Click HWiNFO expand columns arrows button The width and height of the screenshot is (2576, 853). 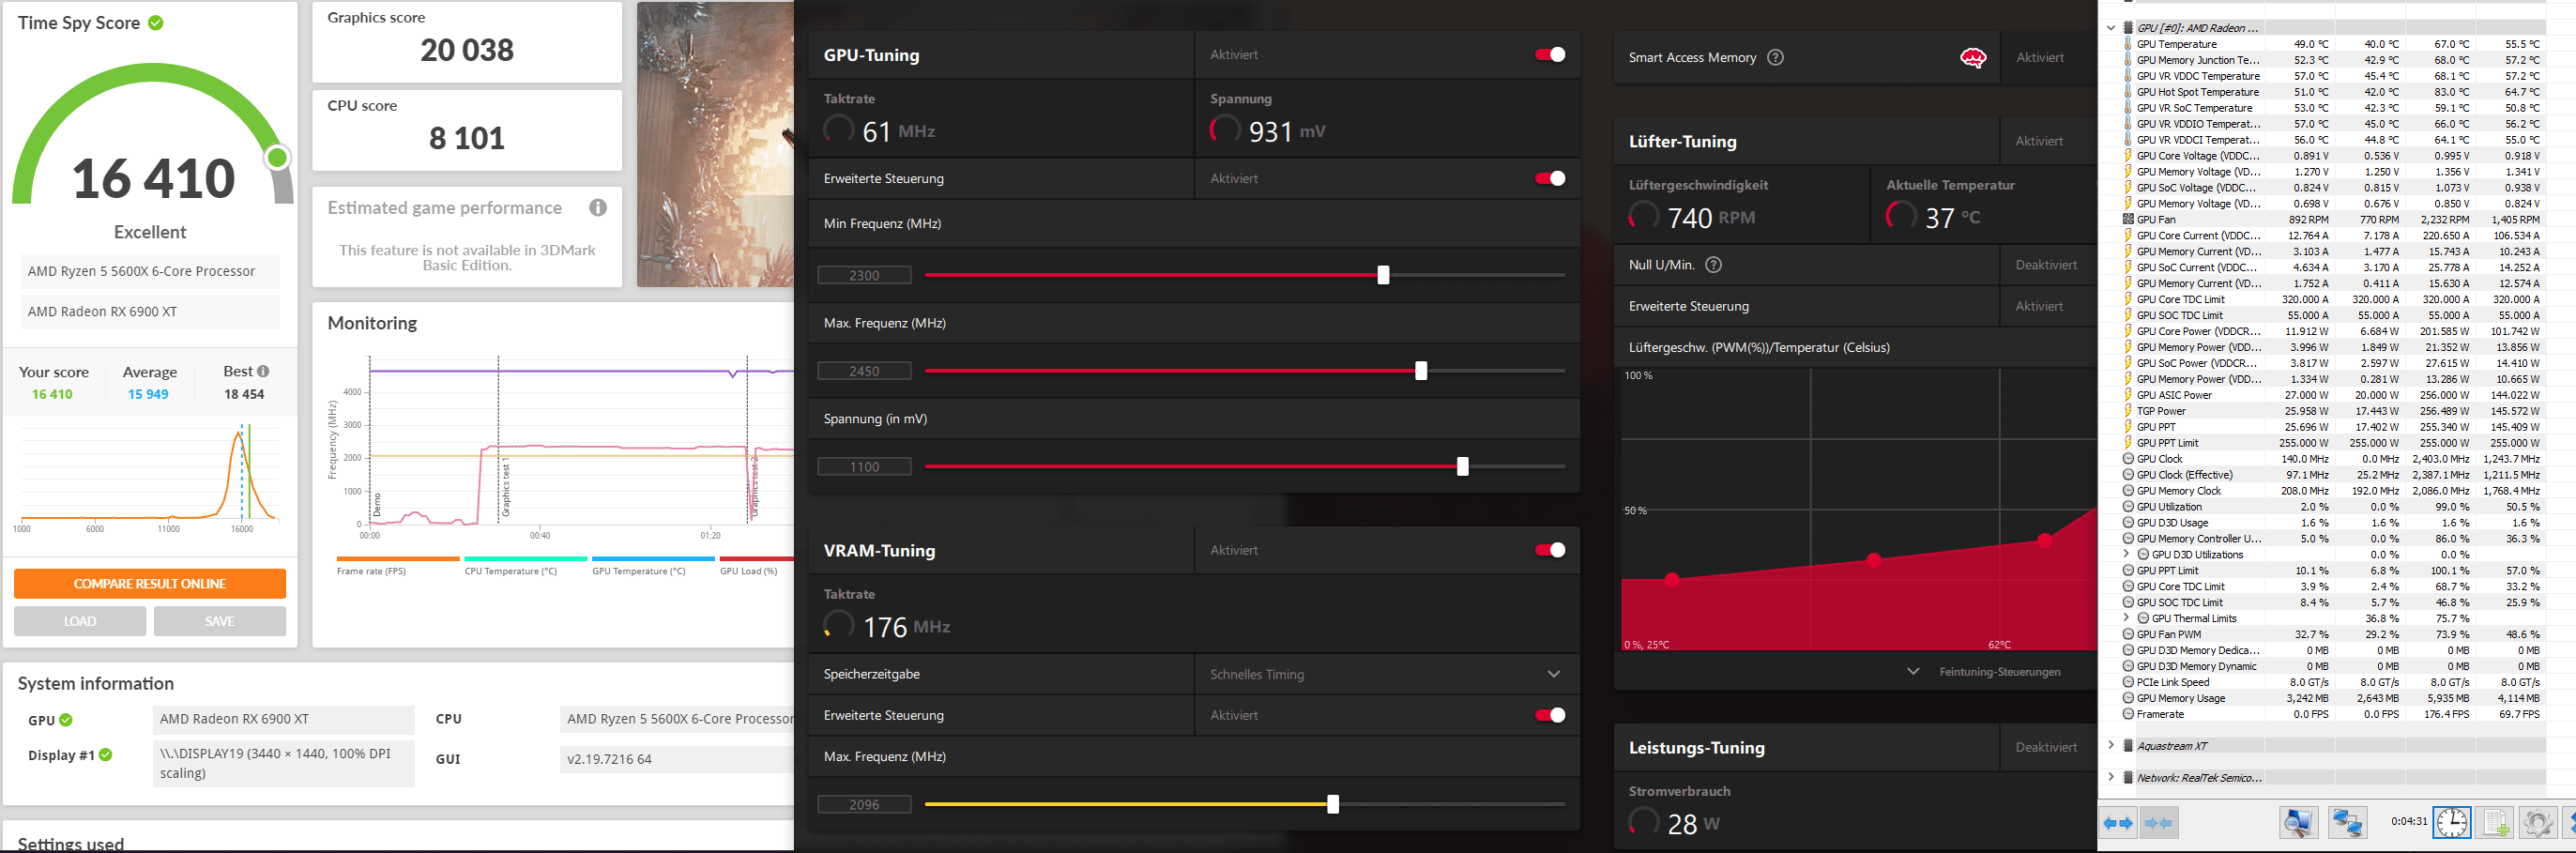click(x=2119, y=823)
